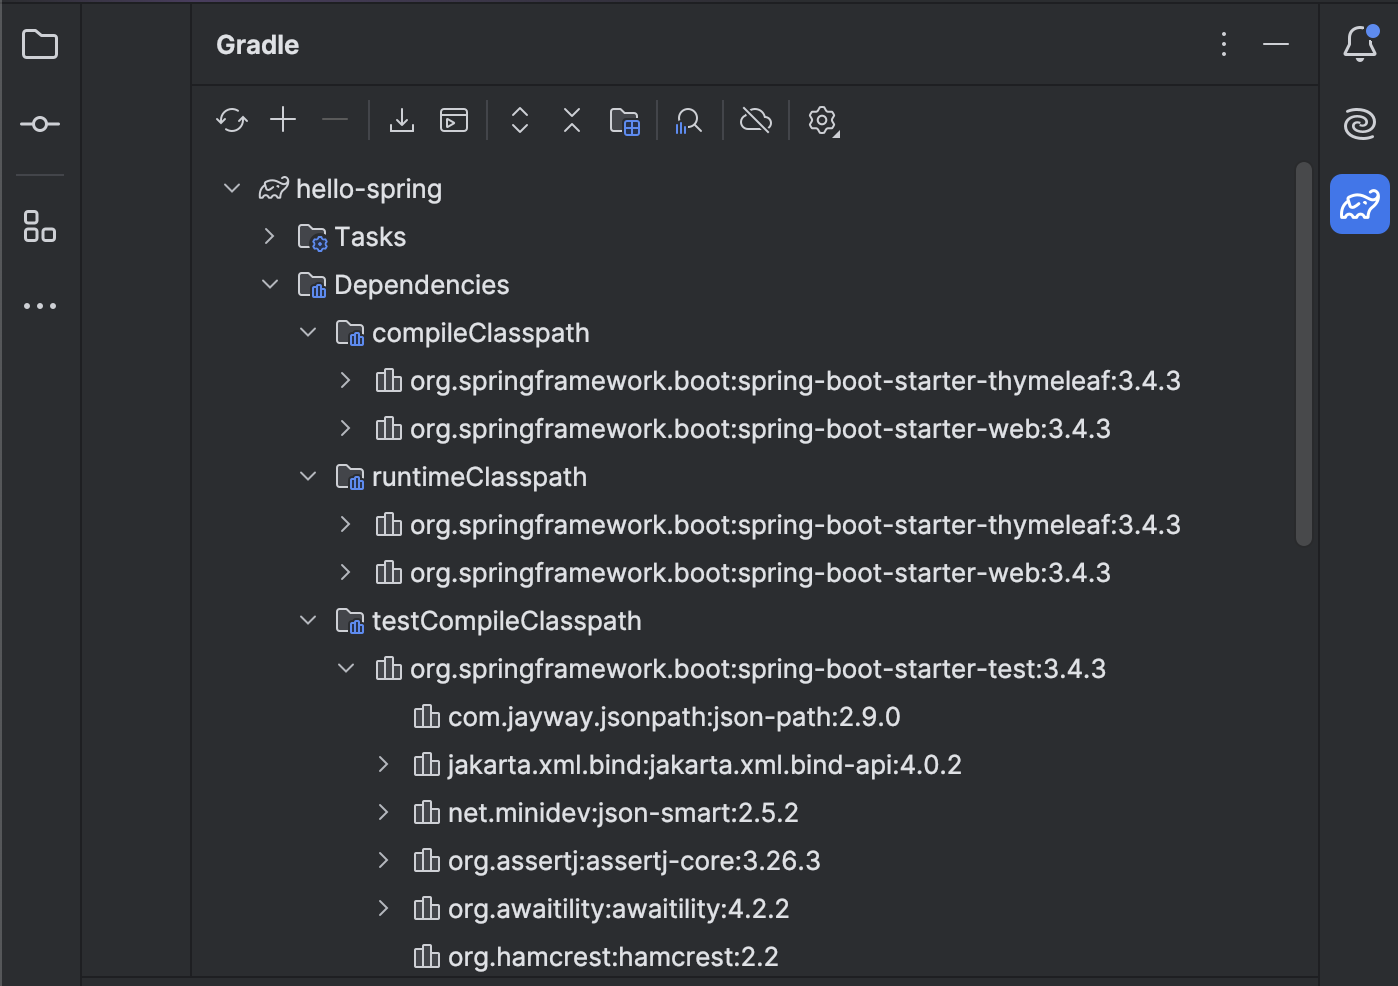Image resolution: width=1398 pixels, height=986 pixels.
Task: Show more tool windows via ellipsis
Action: coord(40,306)
